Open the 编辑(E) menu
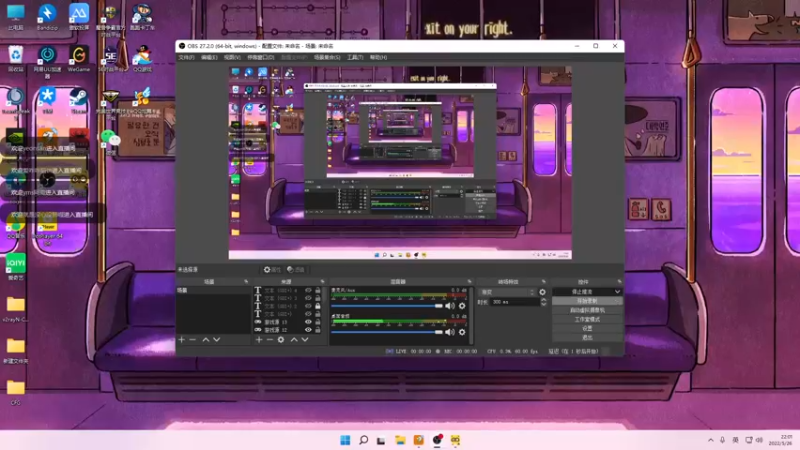Screen dimensions: 800x450 [209, 58]
